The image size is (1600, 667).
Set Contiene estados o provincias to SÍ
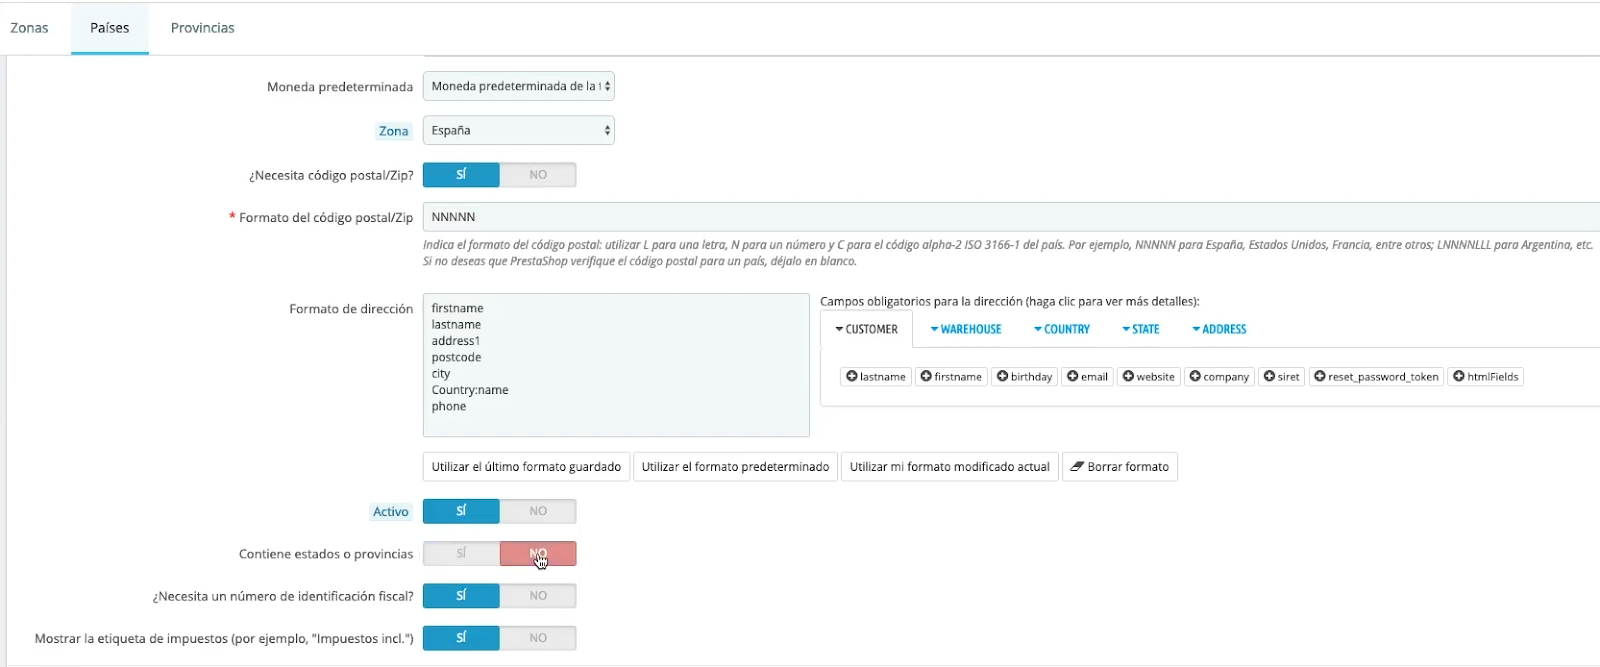coord(461,554)
